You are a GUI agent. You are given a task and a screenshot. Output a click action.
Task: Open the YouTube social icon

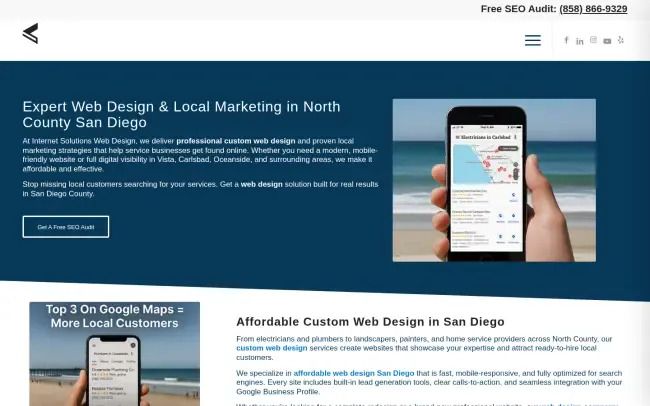pos(607,41)
